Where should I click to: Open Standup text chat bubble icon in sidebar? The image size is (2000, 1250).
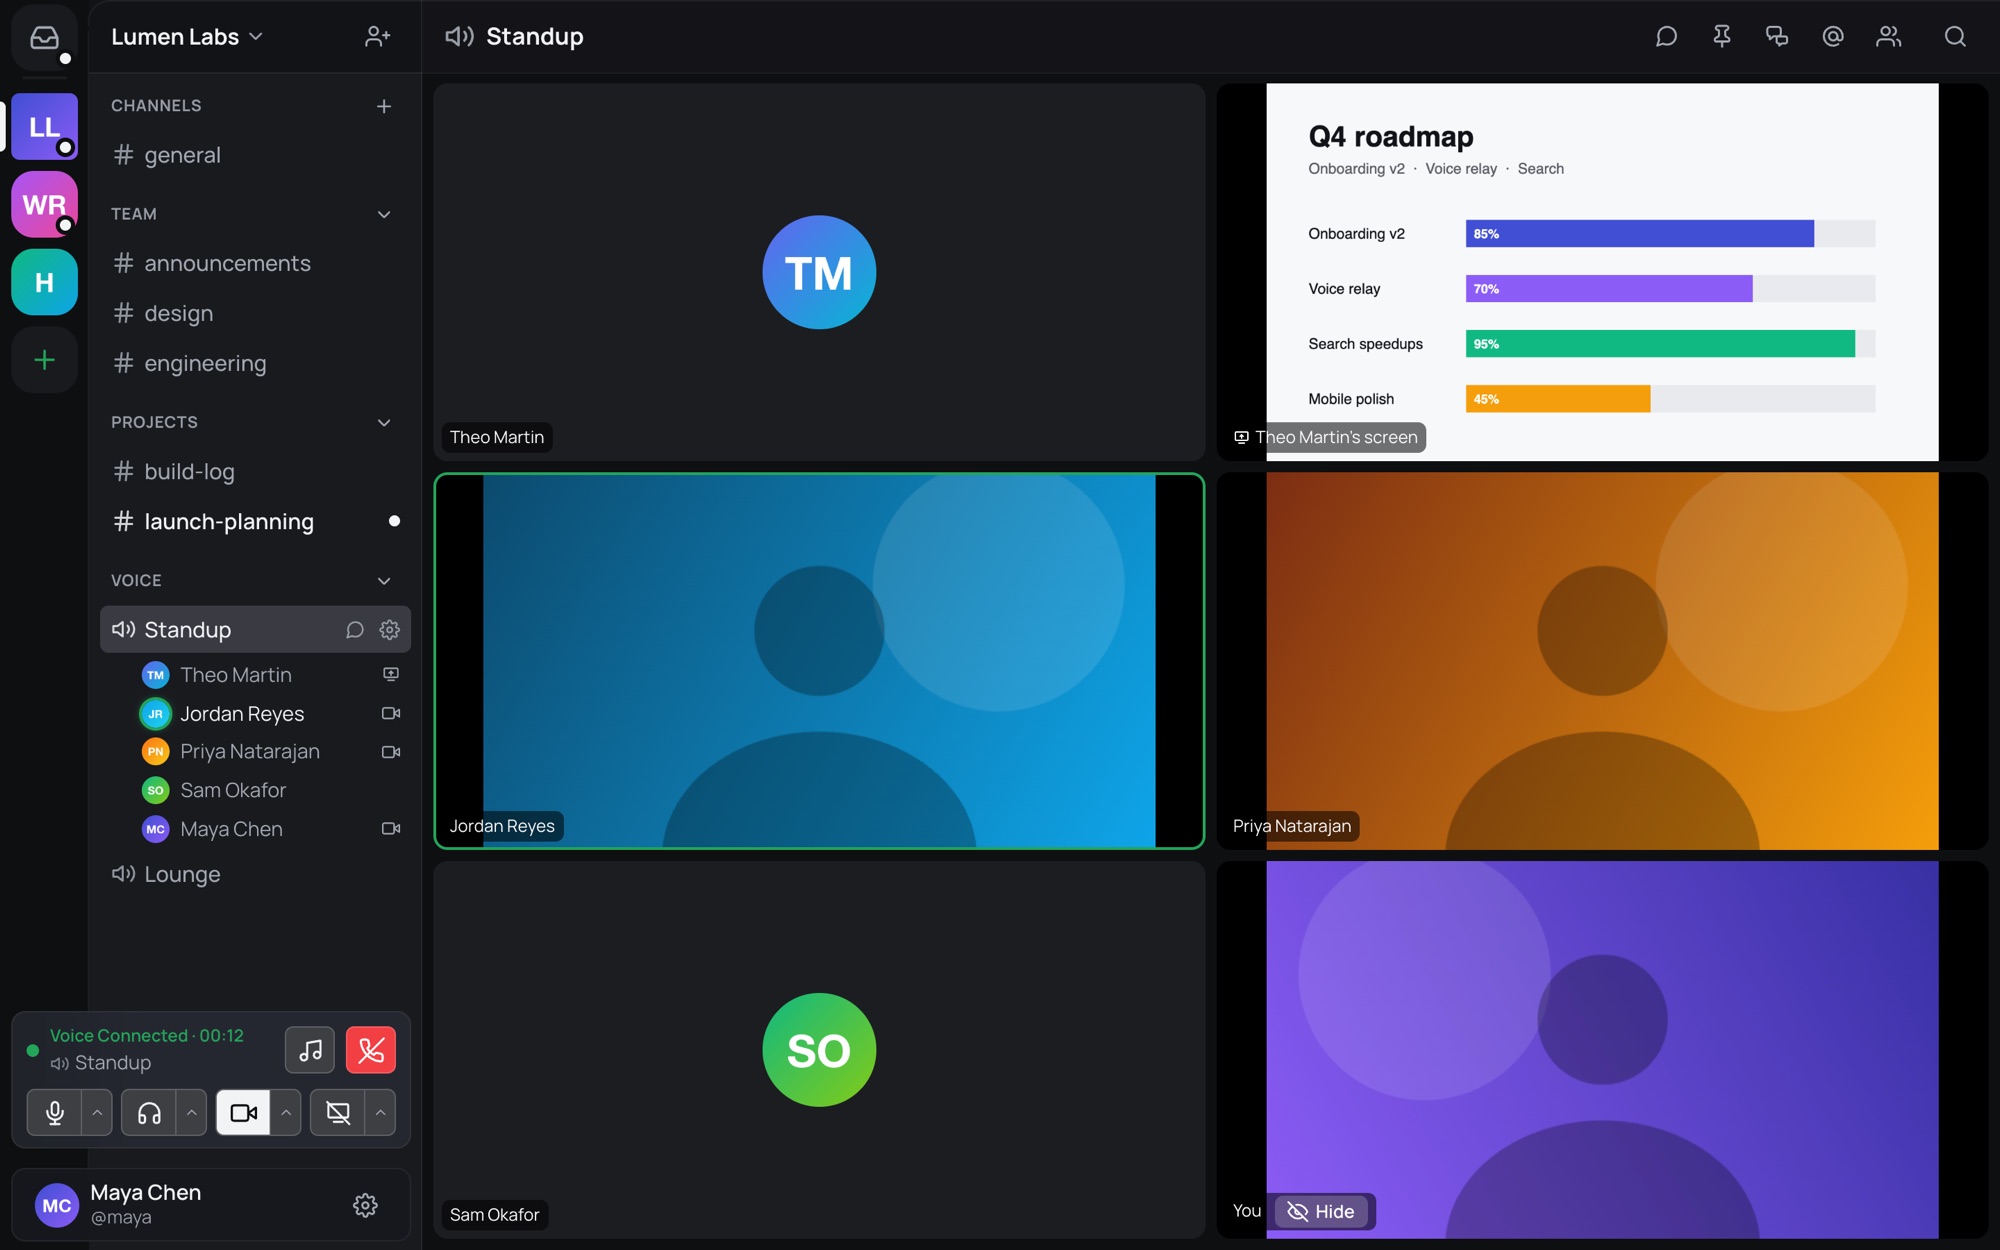(354, 630)
